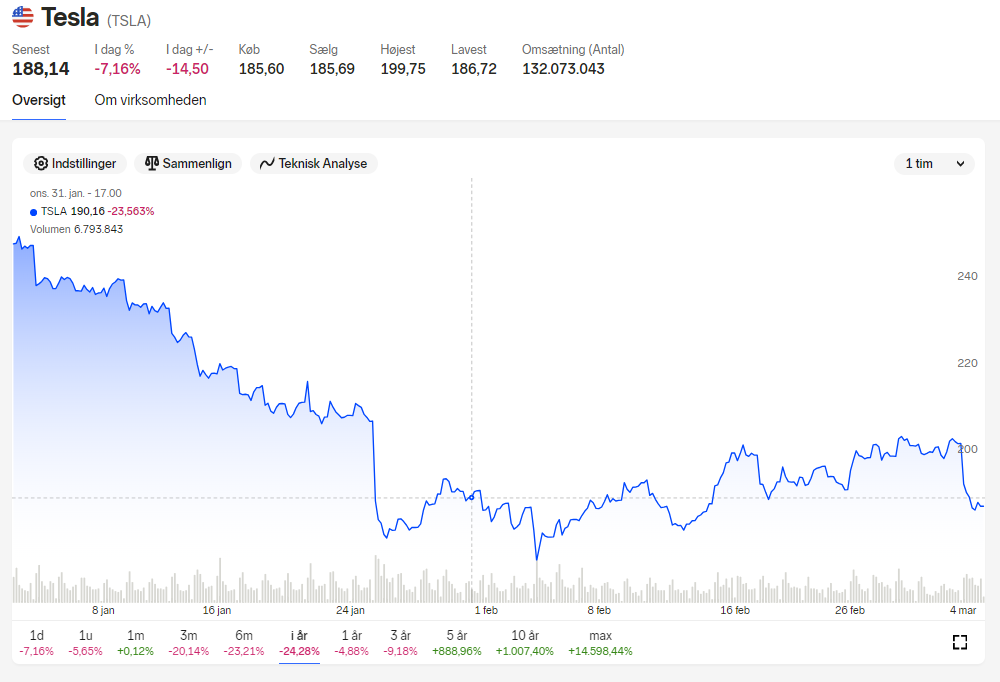Click the Sælg value 185,69
Image resolution: width=1000 pixels, height=682 pixels.
[332, 69]
